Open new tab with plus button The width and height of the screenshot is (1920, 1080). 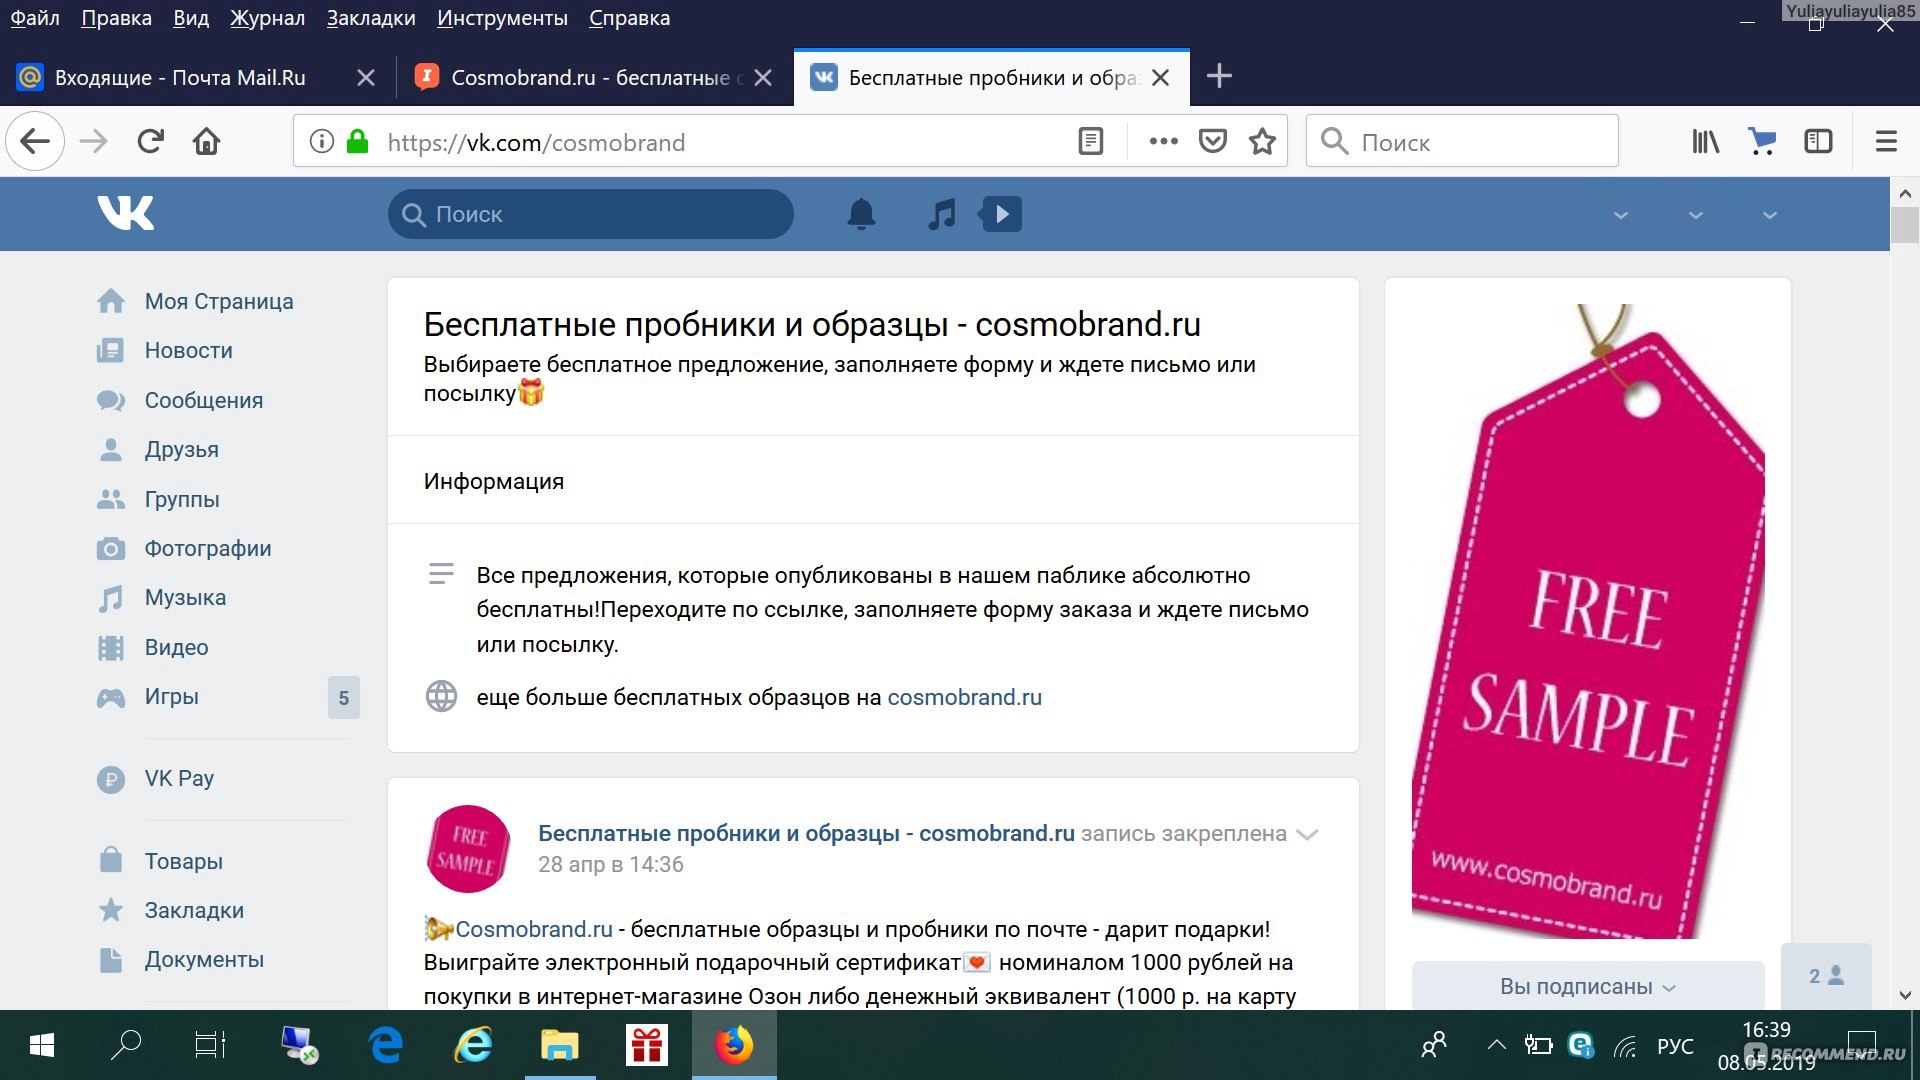(1219, 76)
